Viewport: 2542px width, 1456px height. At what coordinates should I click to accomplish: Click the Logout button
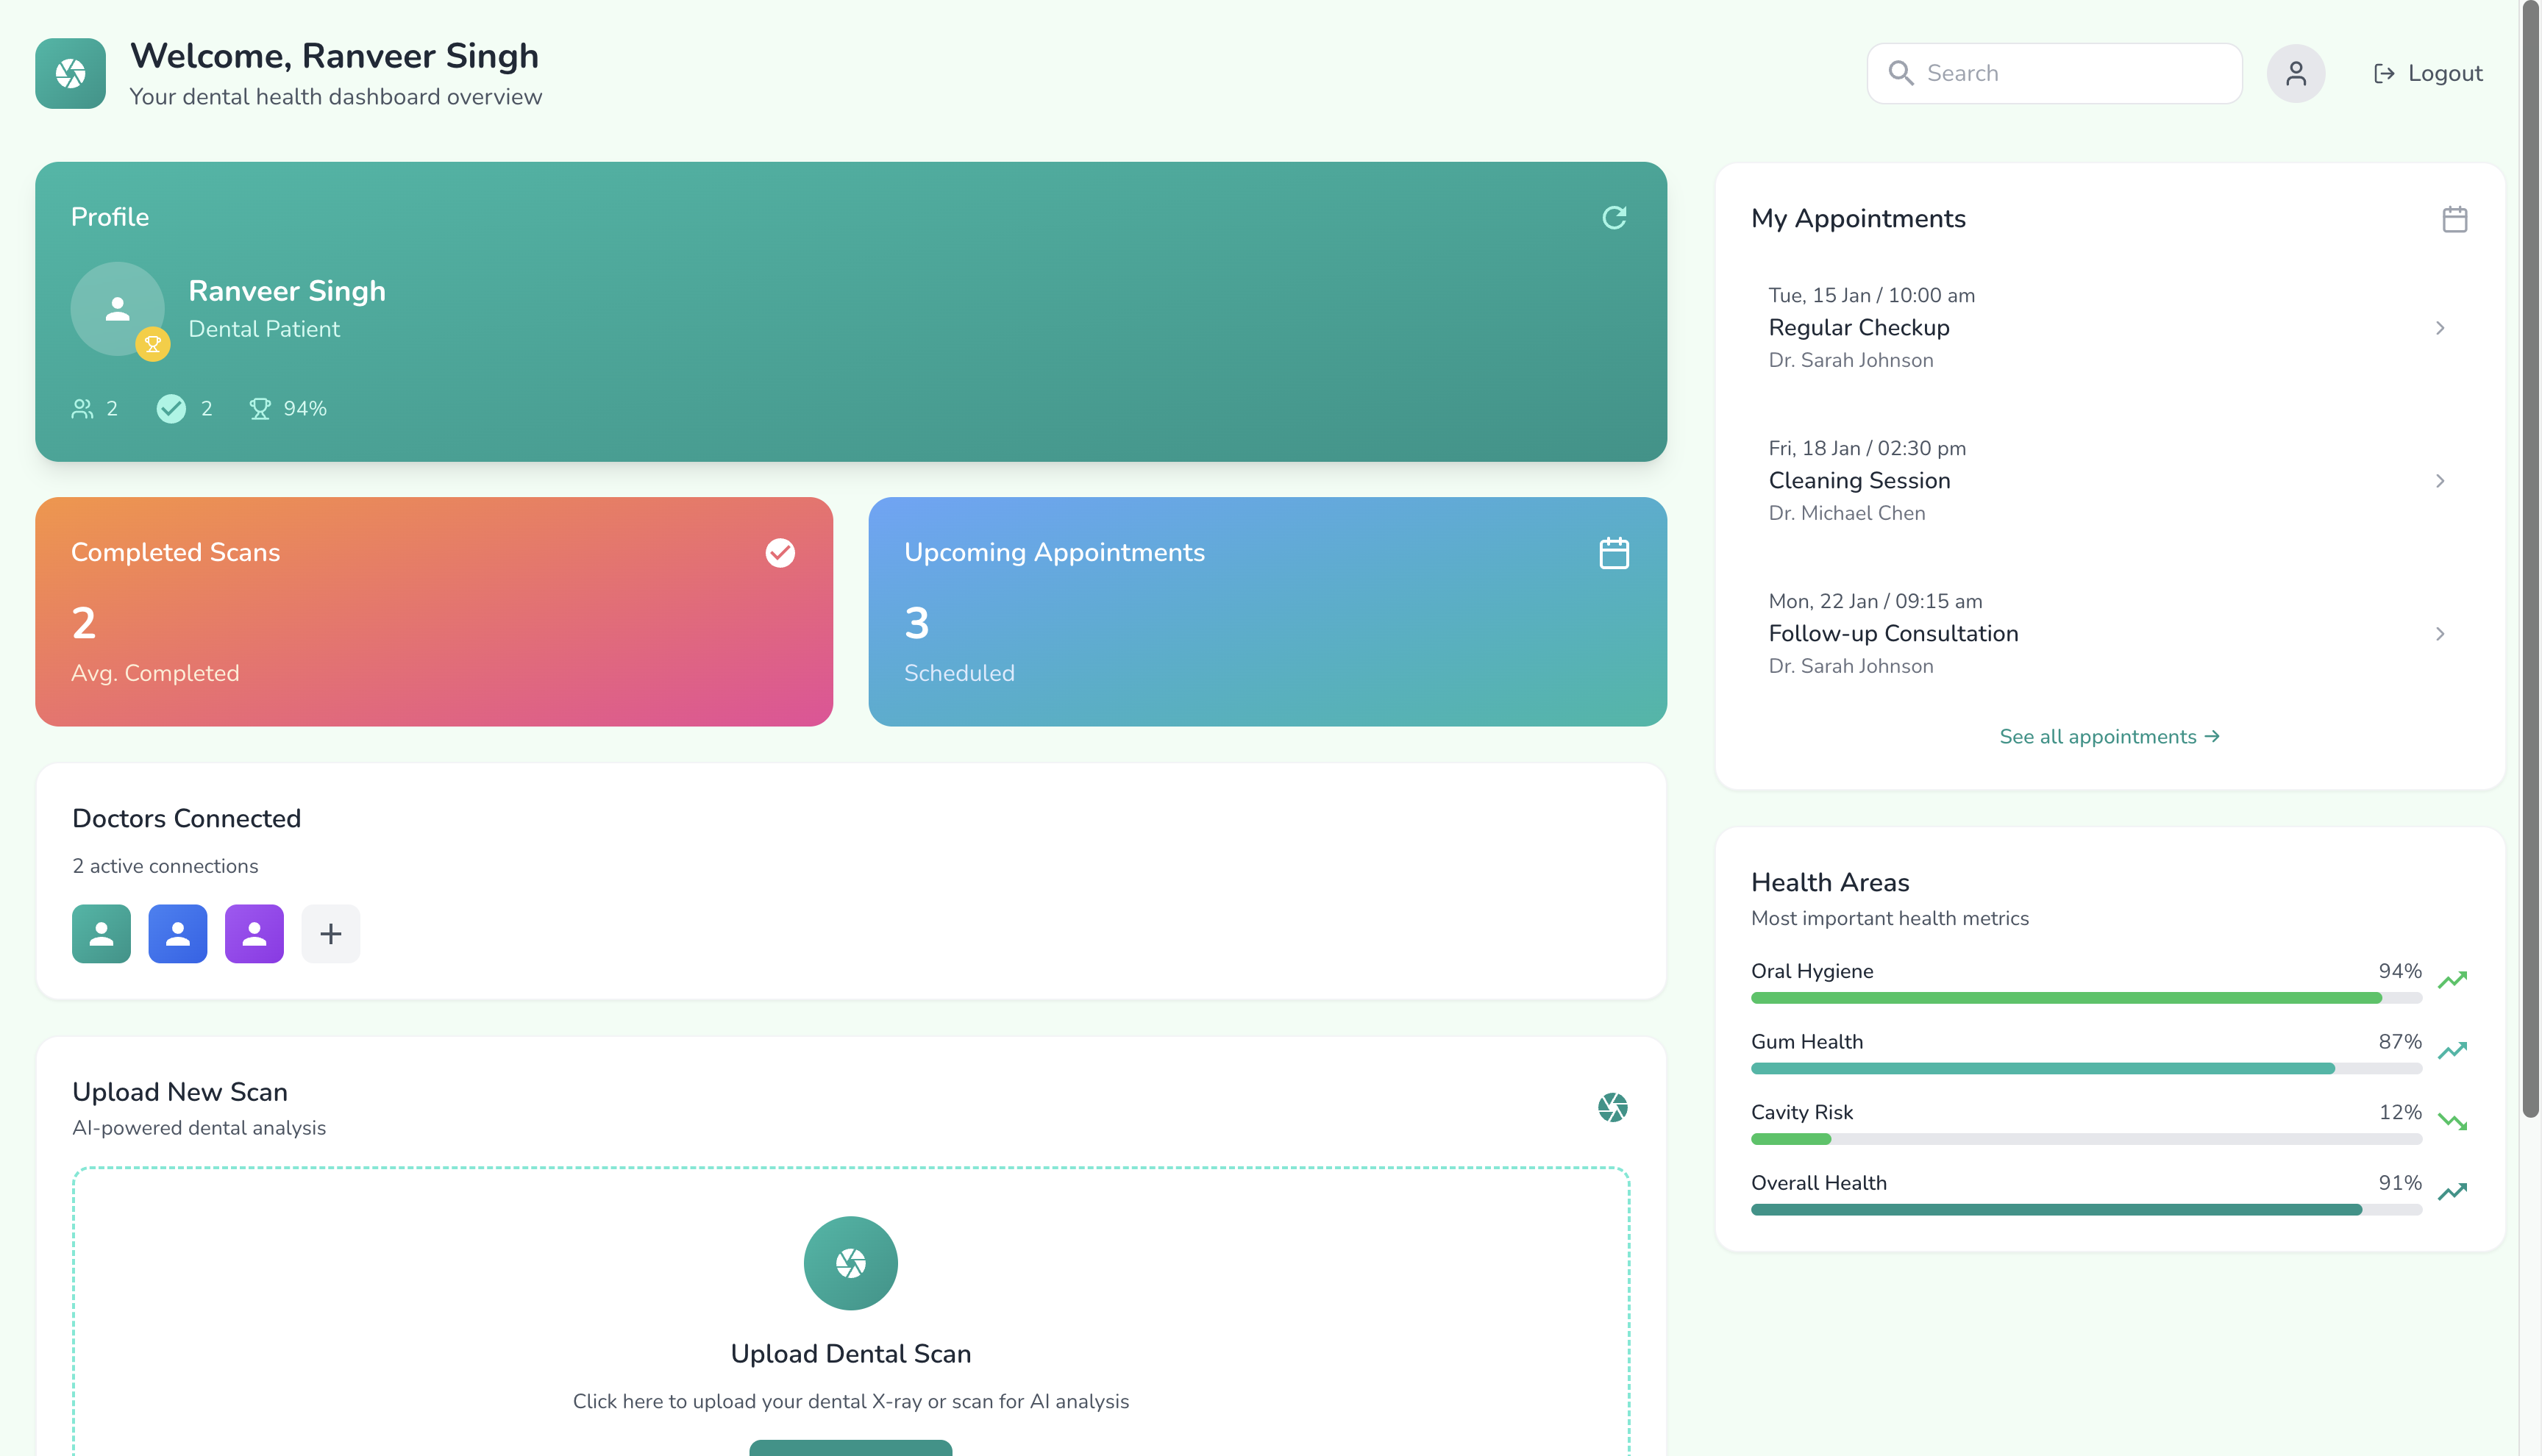pos(2427,73)
